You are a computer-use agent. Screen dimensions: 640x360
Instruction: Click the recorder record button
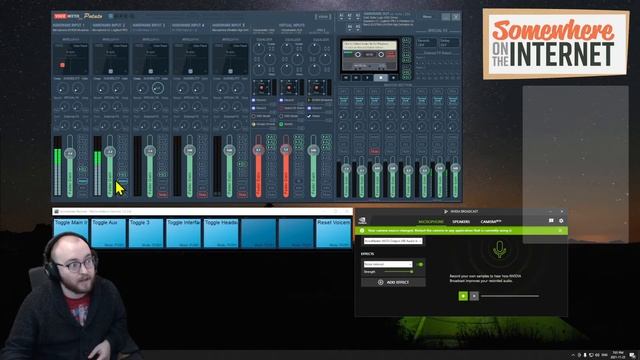click(x=393, y=77)
